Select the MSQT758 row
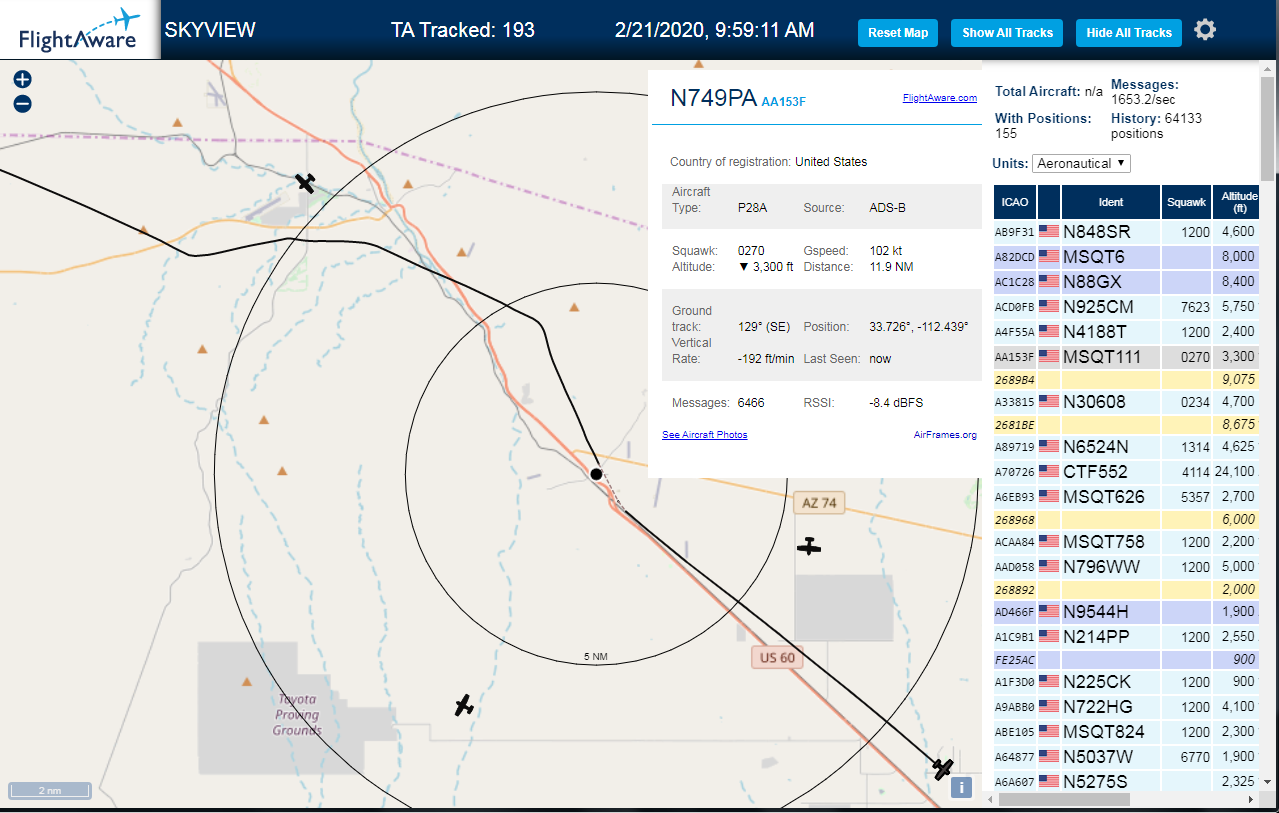Screen dimensions: 1279x813 pos(1127,541)
